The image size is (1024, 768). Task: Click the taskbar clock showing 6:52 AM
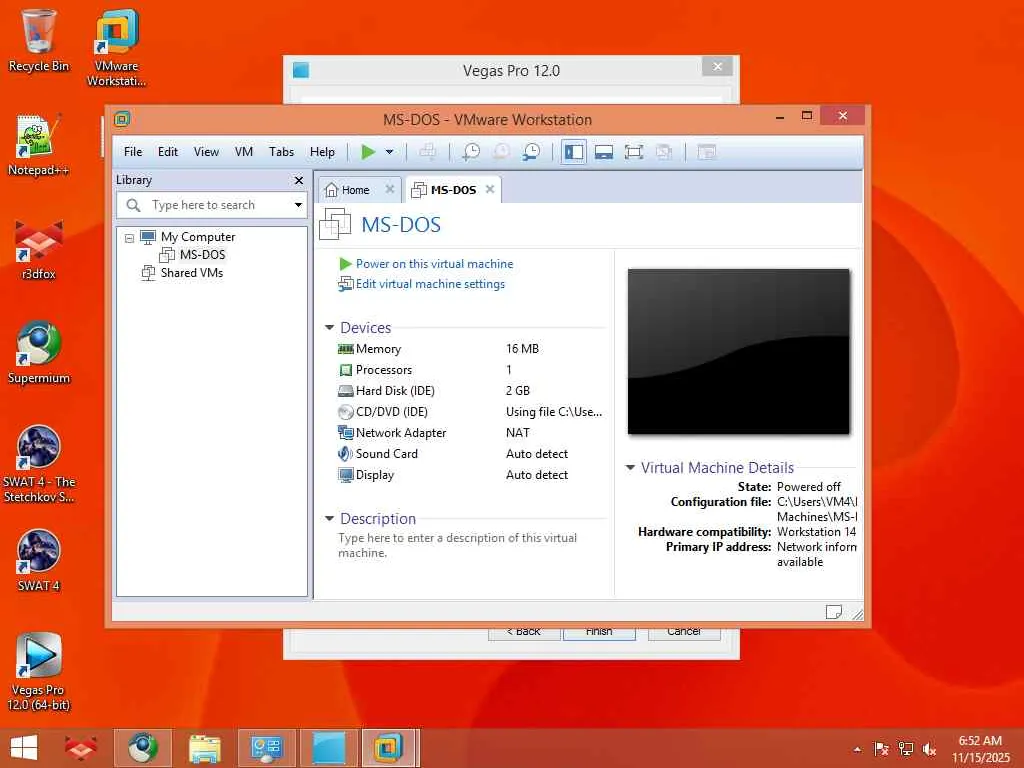[980, 749]
